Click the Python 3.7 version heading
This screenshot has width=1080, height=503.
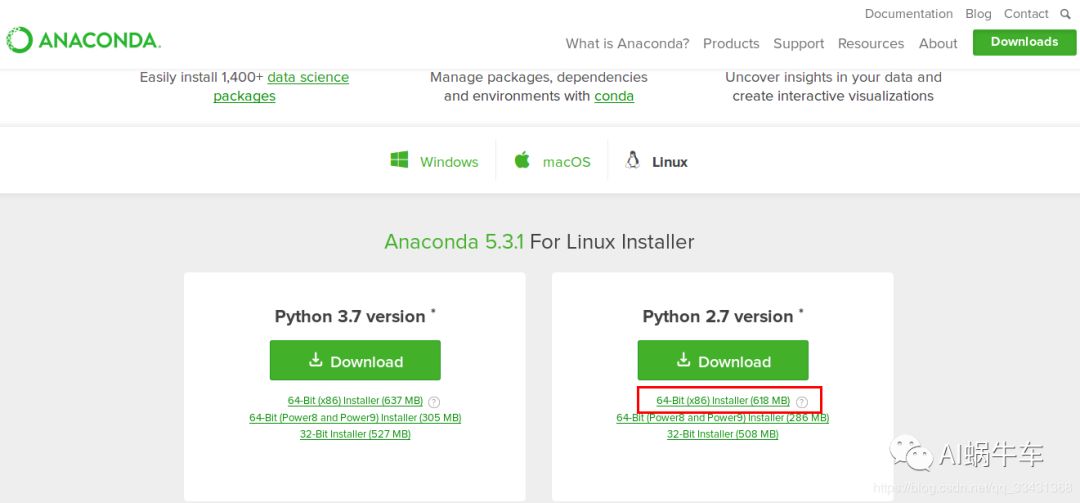coord(355,316)
